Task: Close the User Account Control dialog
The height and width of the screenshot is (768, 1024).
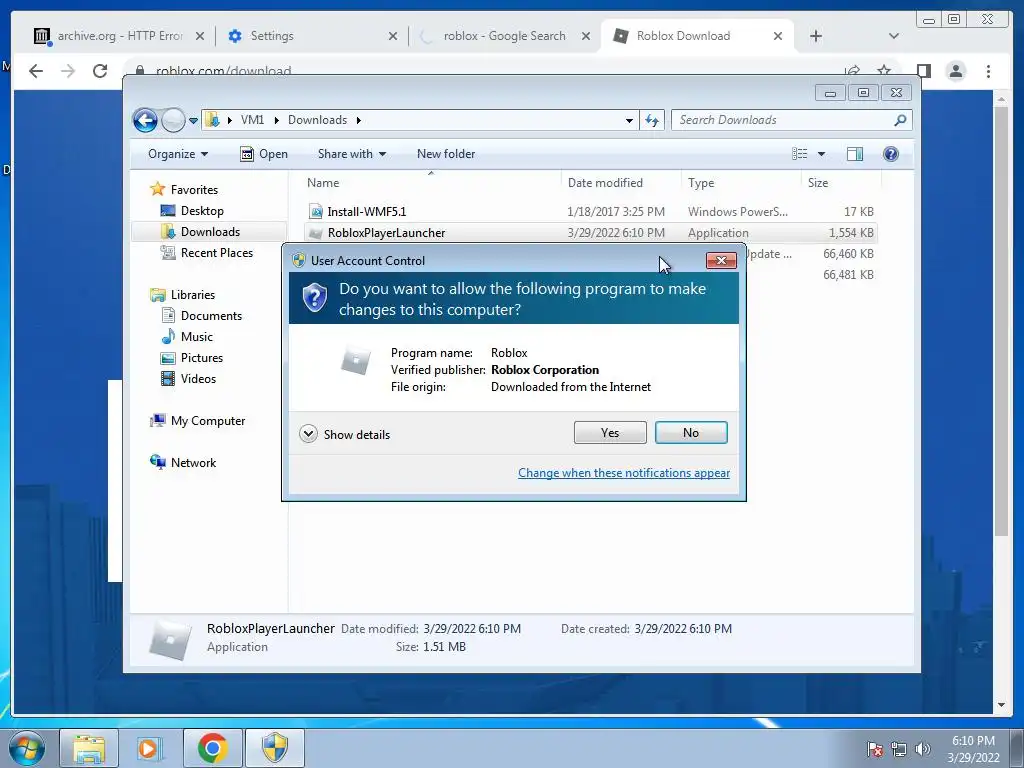Action: 721,261
